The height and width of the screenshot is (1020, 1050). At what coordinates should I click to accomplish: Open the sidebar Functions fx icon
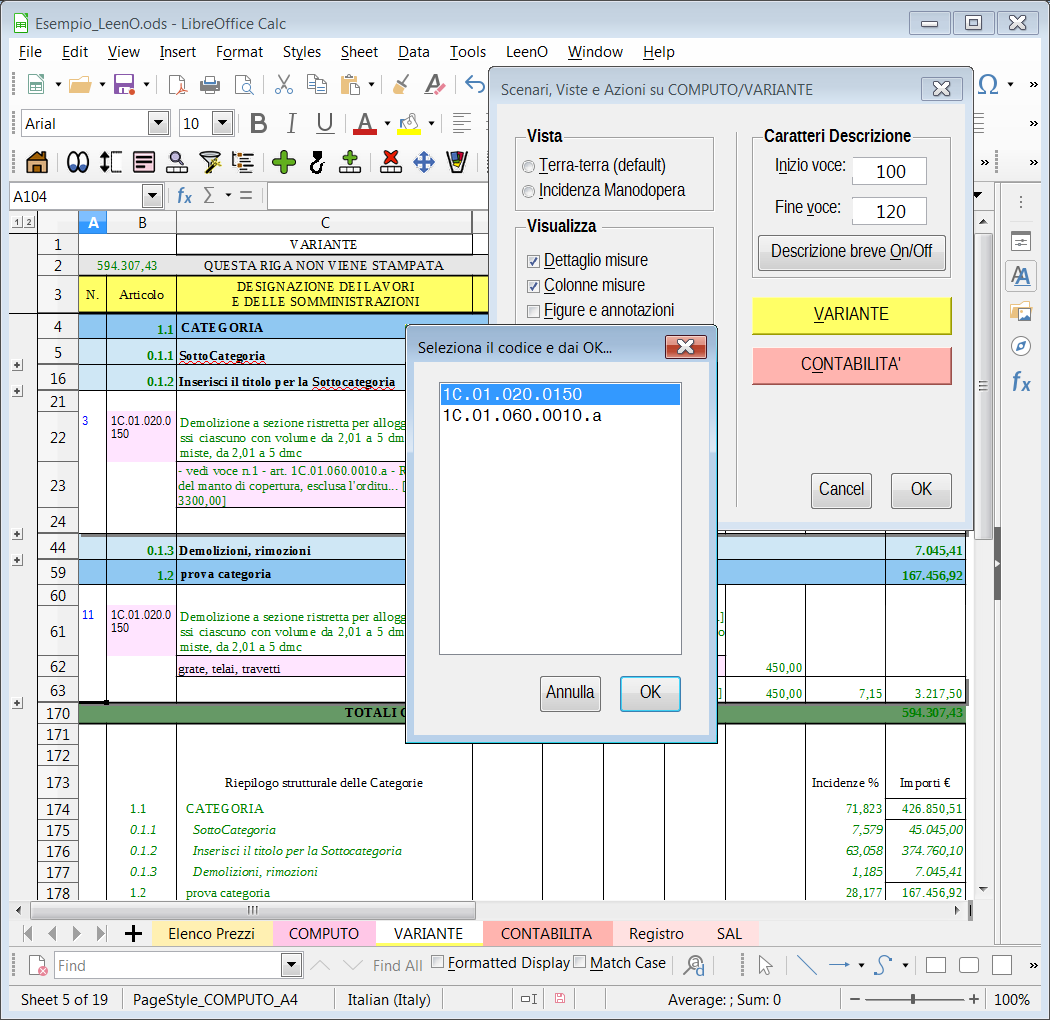coord(1021,382)
